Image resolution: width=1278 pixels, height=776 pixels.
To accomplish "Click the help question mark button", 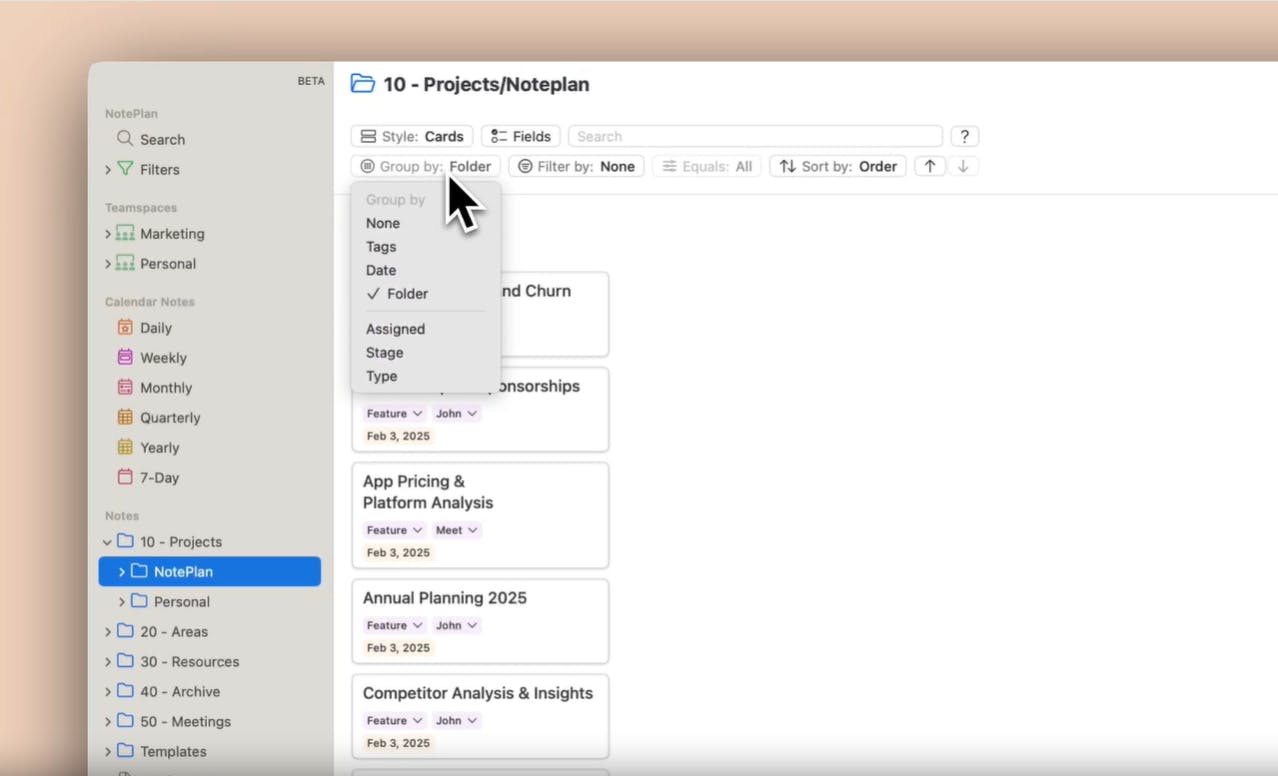I will (964, 136).
